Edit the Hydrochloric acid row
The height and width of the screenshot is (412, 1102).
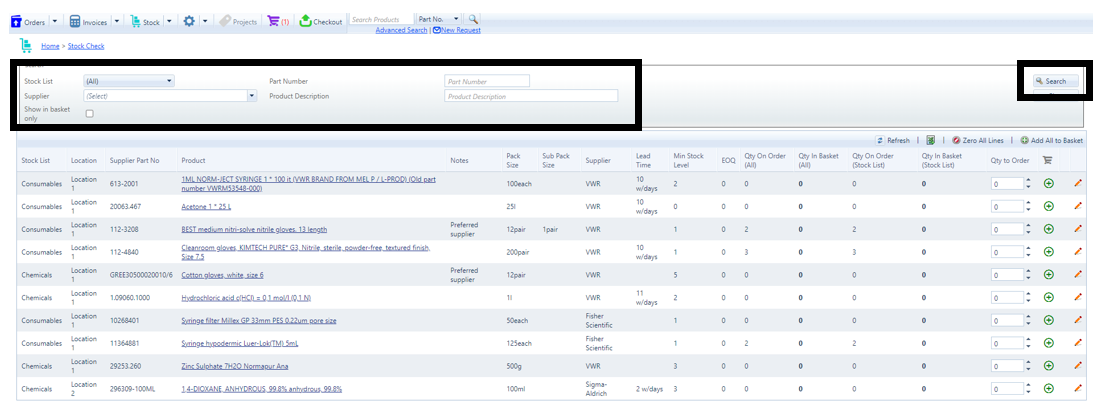point(1077,297)
